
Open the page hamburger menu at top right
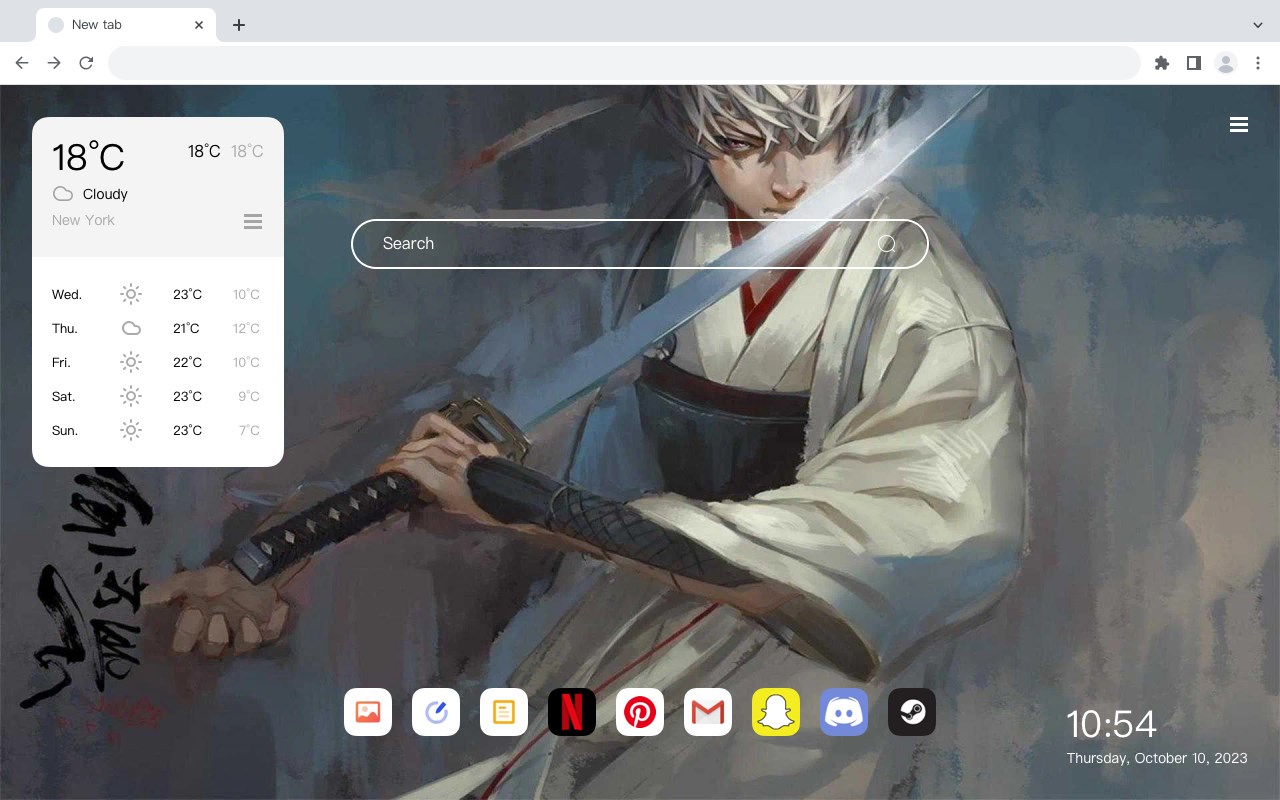pos(1239,125)
